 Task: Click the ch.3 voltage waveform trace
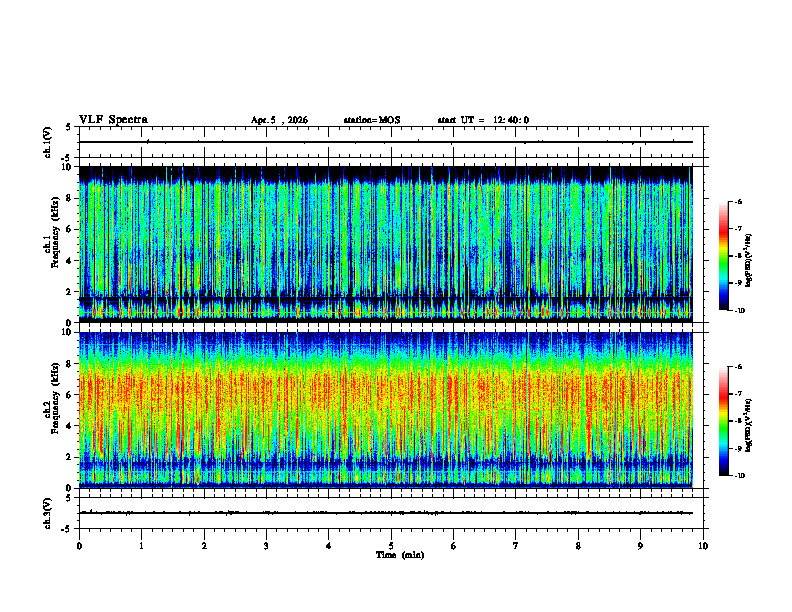386,513
